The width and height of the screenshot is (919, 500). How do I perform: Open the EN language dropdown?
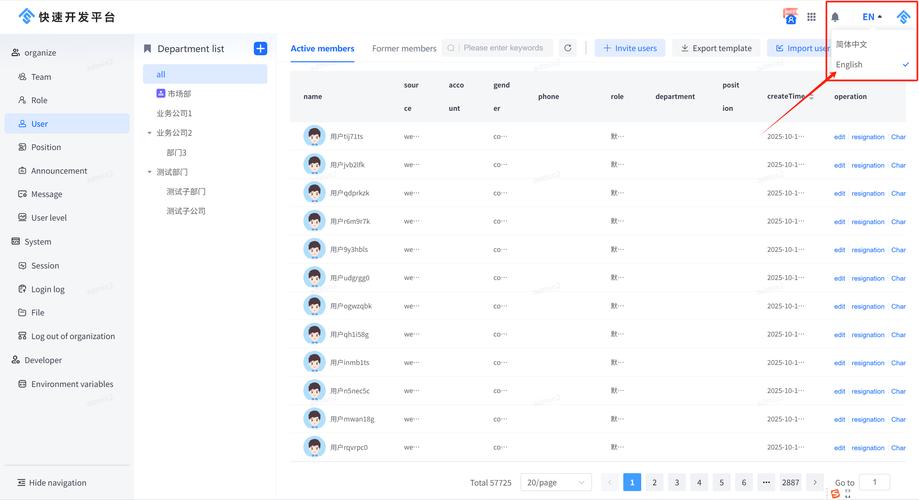click(x=871, y=17)
